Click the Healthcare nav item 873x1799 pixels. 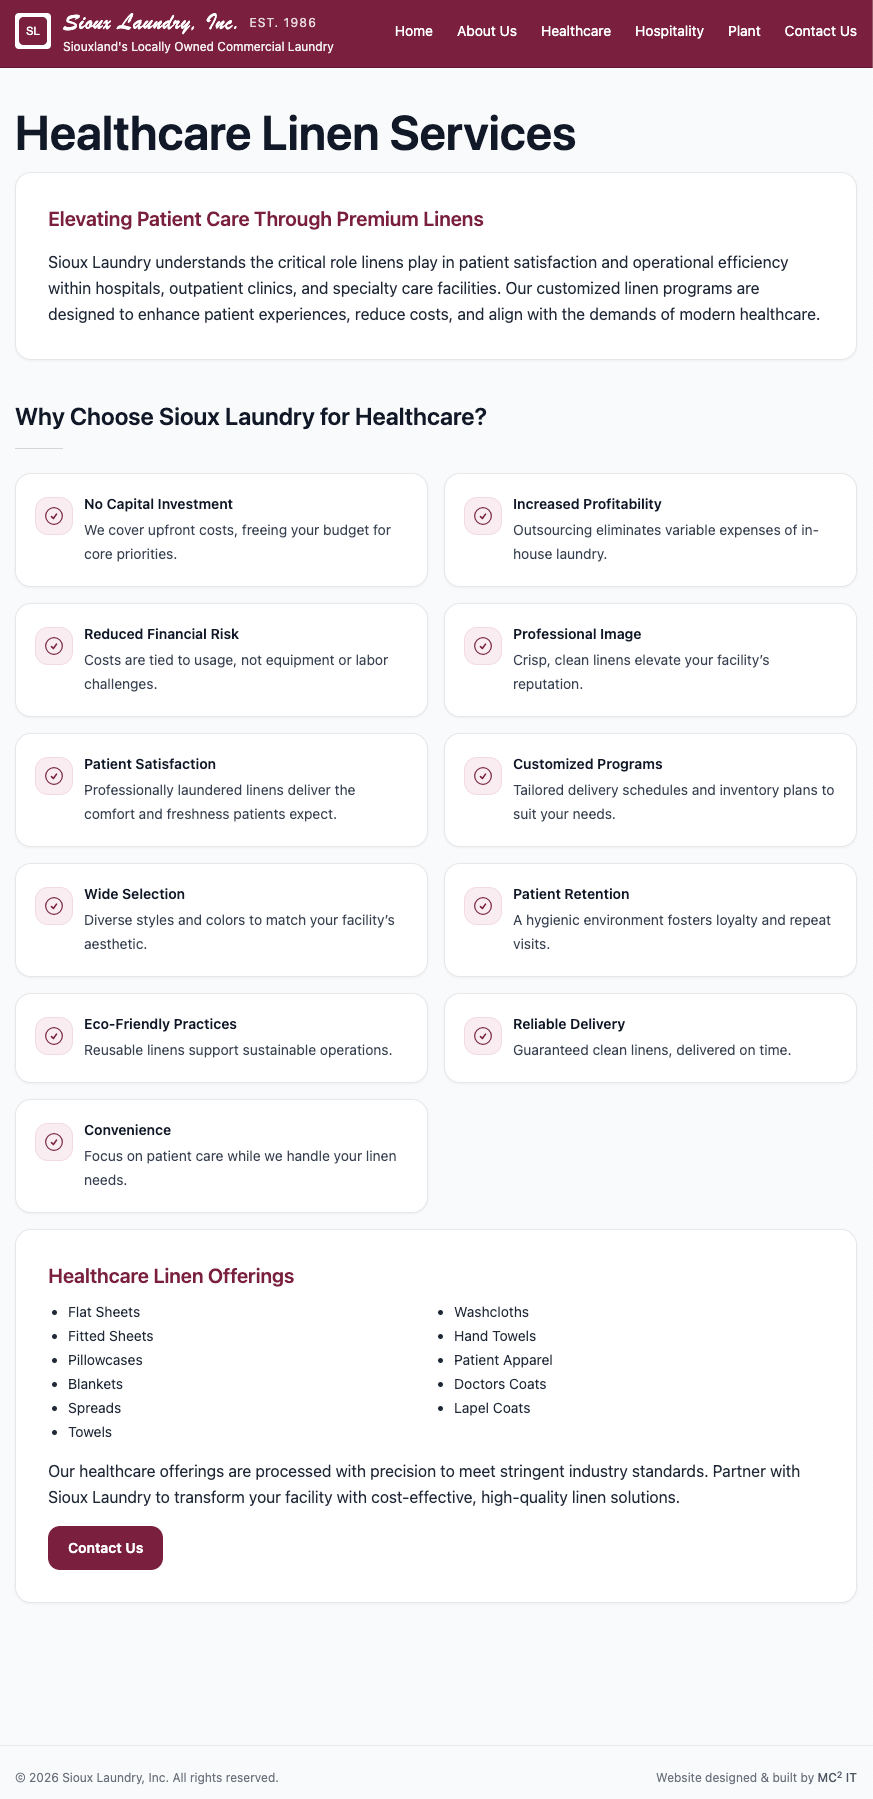(575, 31)
